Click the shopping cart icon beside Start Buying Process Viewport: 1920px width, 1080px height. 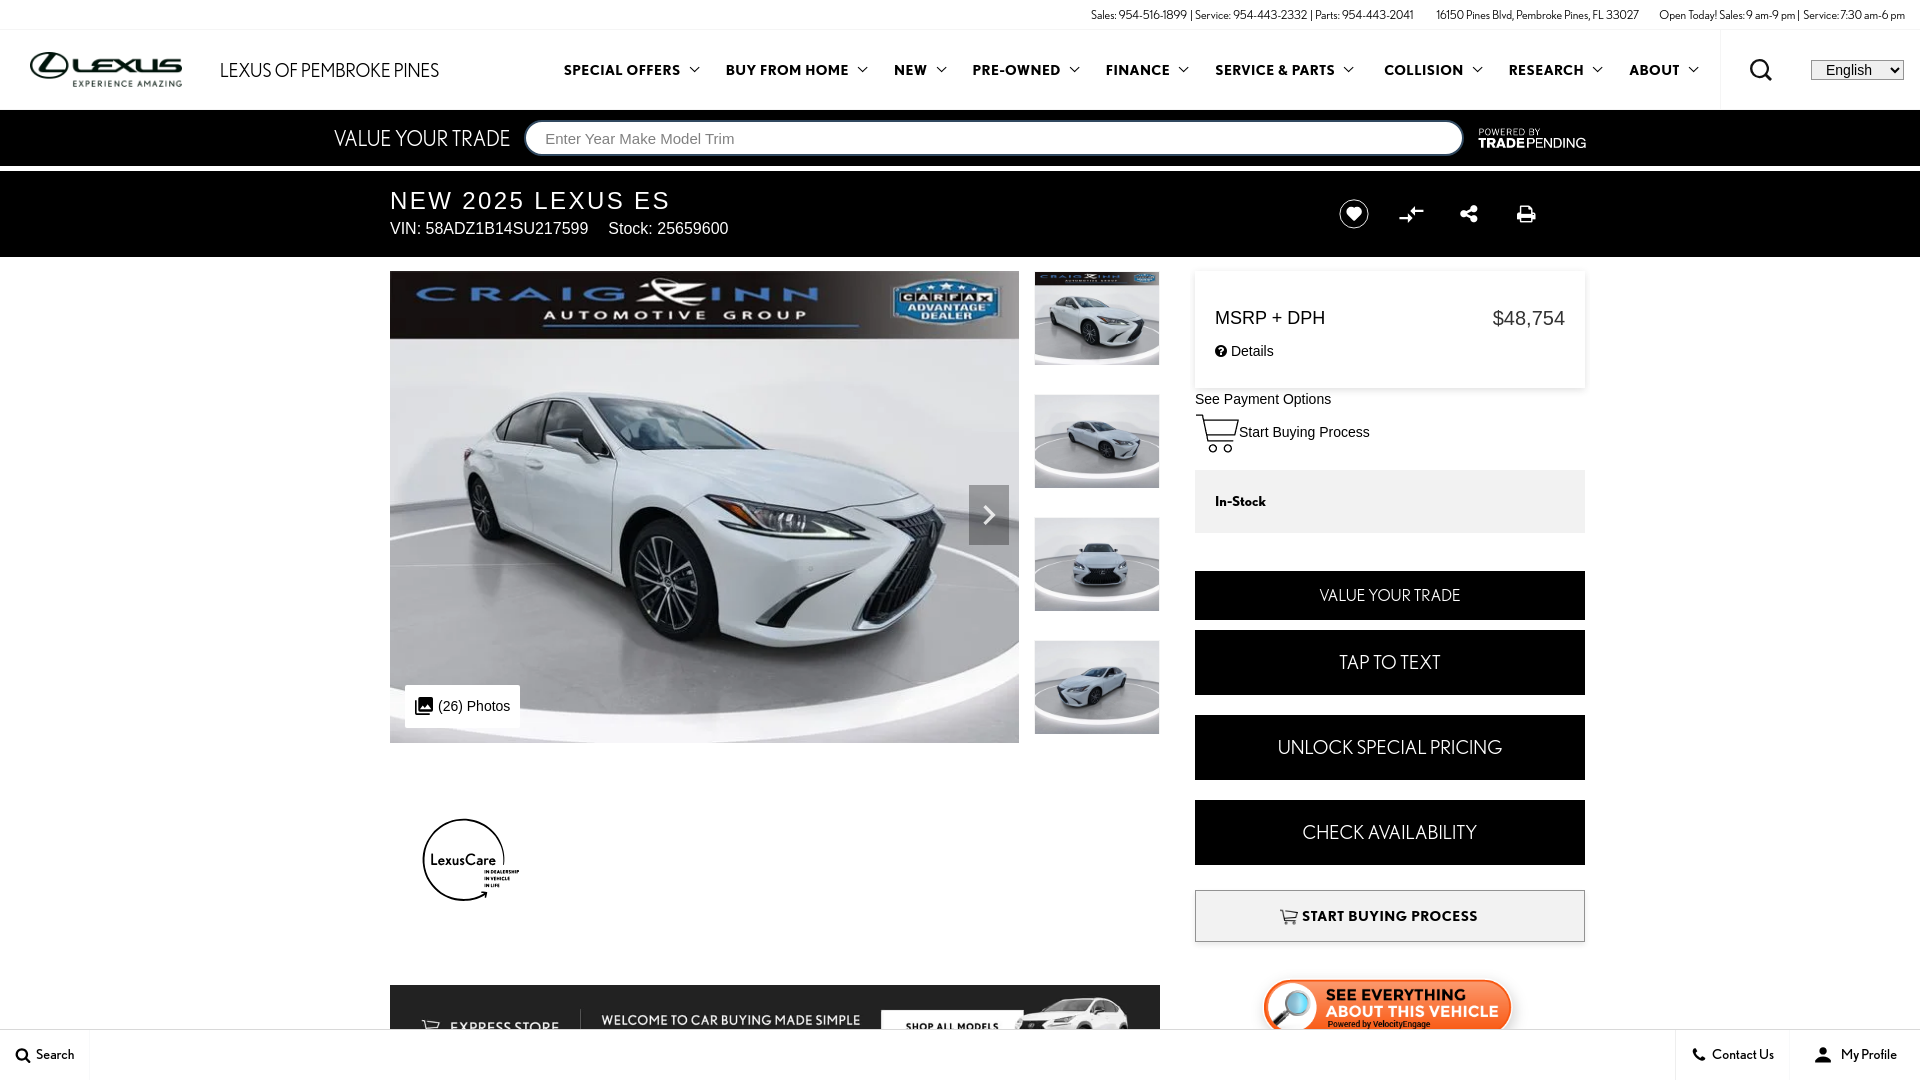(1217, 433)
